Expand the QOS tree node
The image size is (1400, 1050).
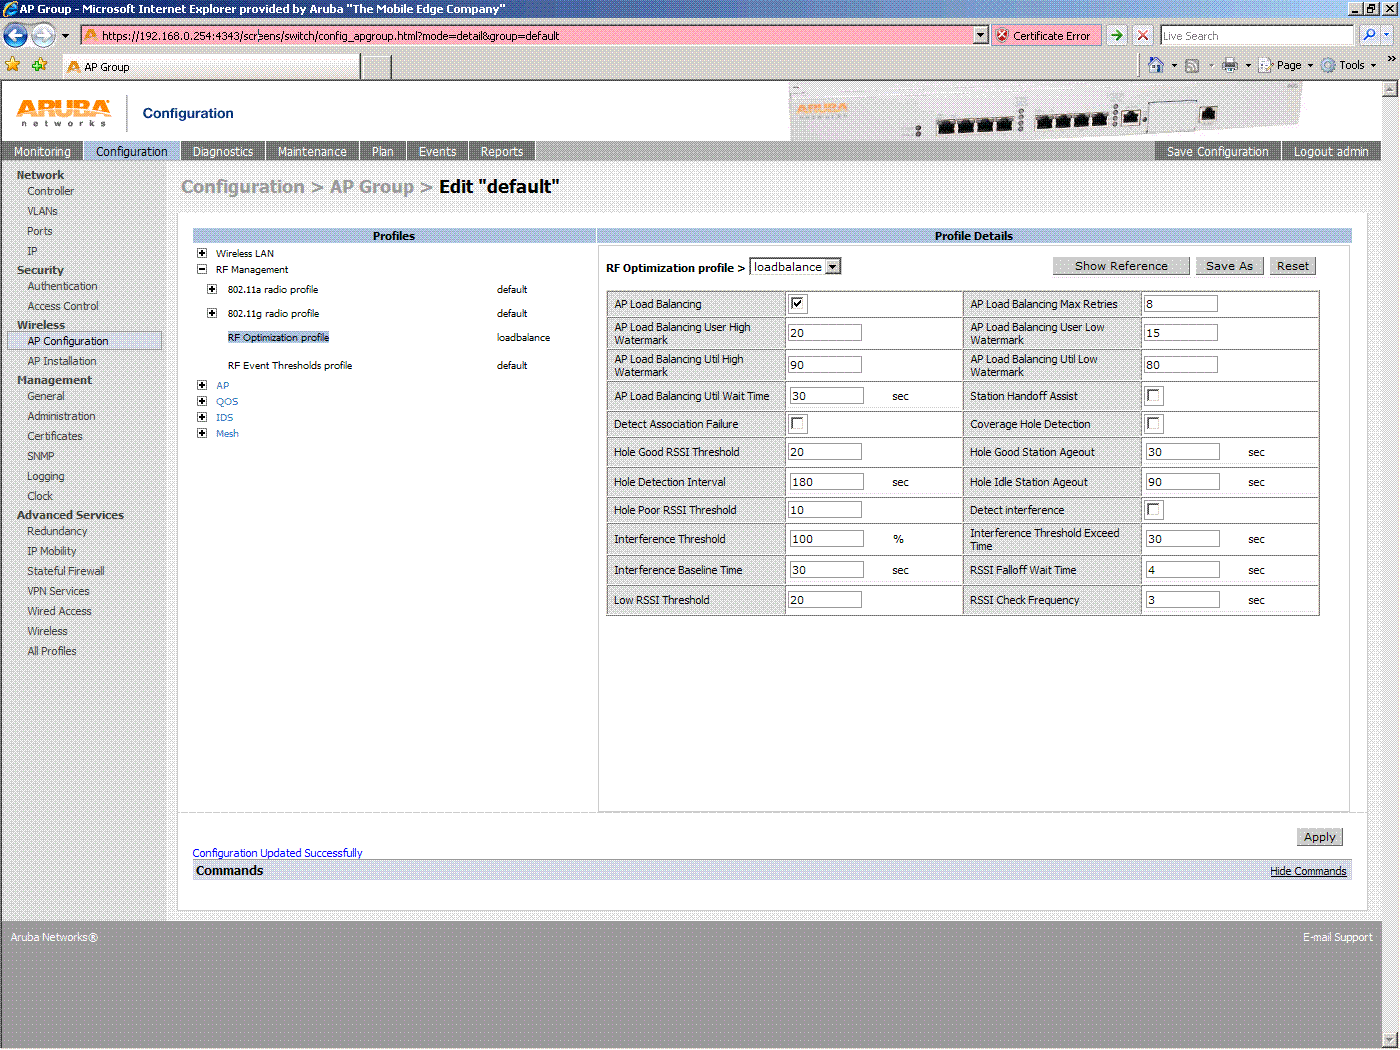202,401
